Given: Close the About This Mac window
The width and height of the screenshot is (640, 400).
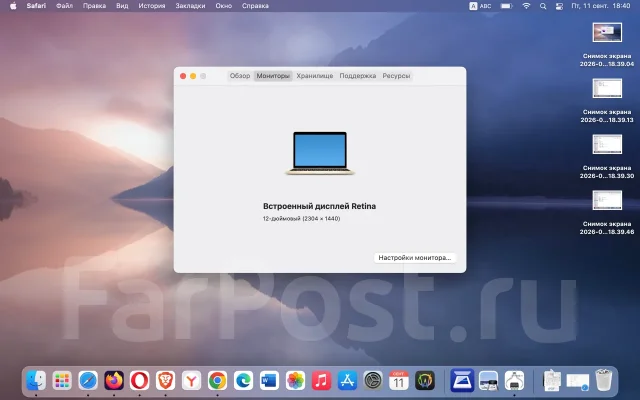Looking at the screenshot, I should [x=183, y=76].
